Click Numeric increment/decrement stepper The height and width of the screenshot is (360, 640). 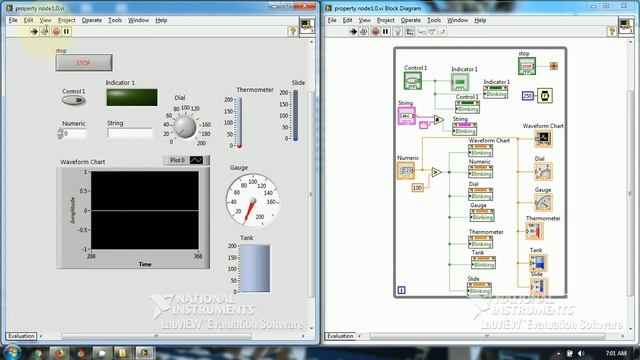(x=60, y=133)
